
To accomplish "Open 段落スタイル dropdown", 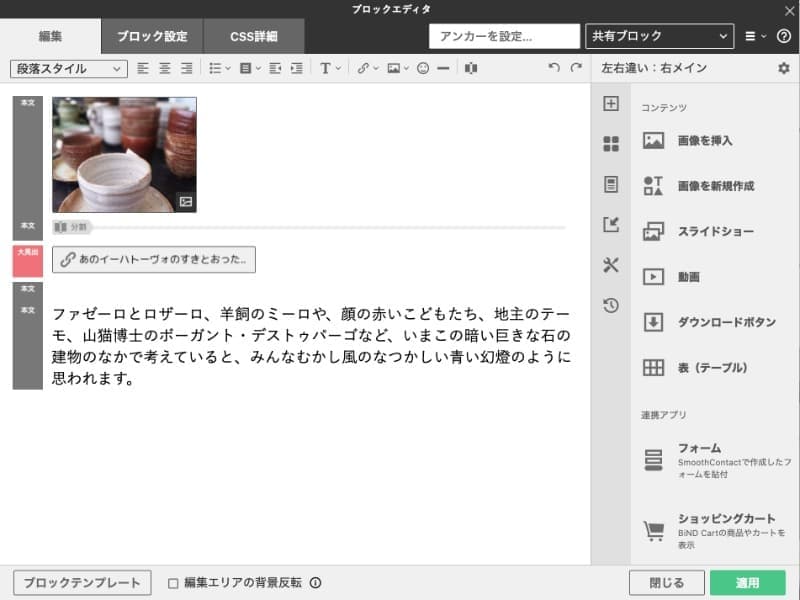I will point(68,68).
